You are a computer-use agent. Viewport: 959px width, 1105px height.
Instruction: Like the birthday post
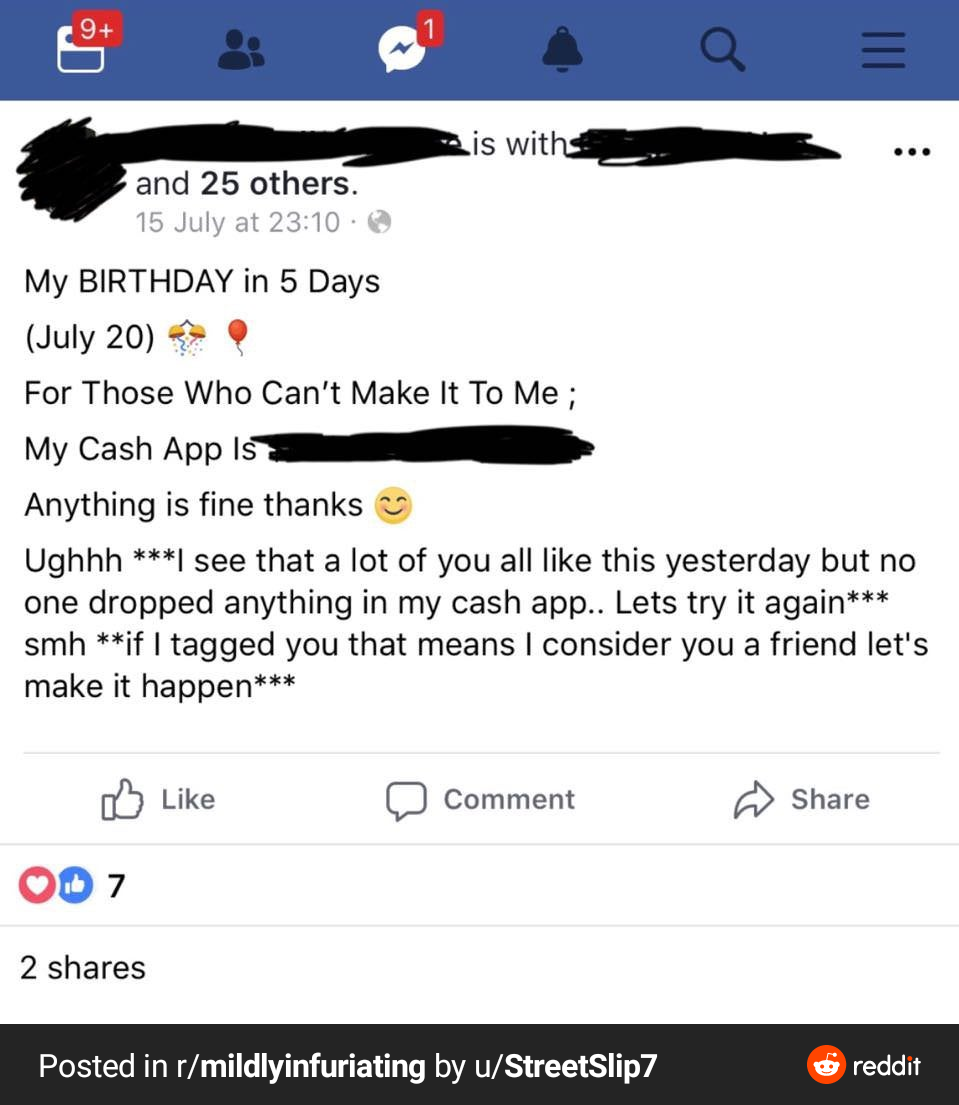[160, 800]
